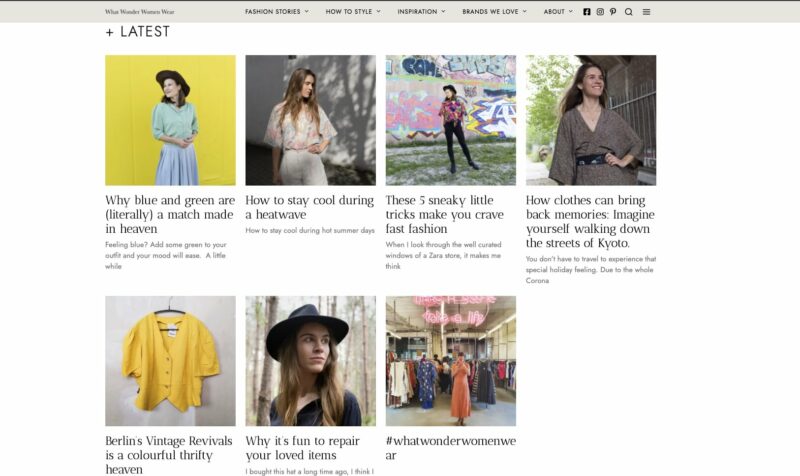This screenshot has height=476, width=800.
Task: Click the graffiti wall photo thumbnail
Action: click(451, 120)
